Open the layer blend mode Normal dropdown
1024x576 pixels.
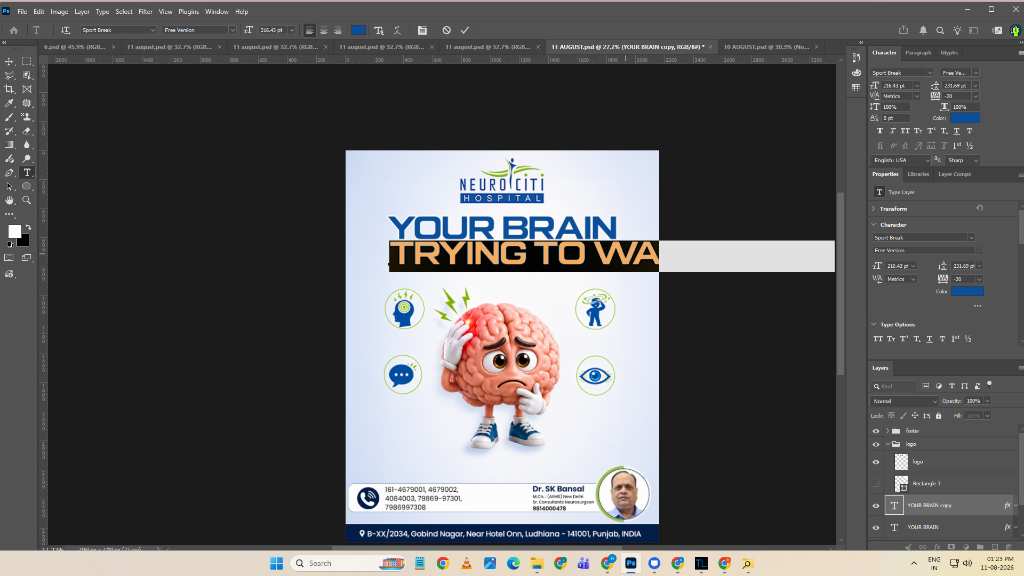pos(904,401)
